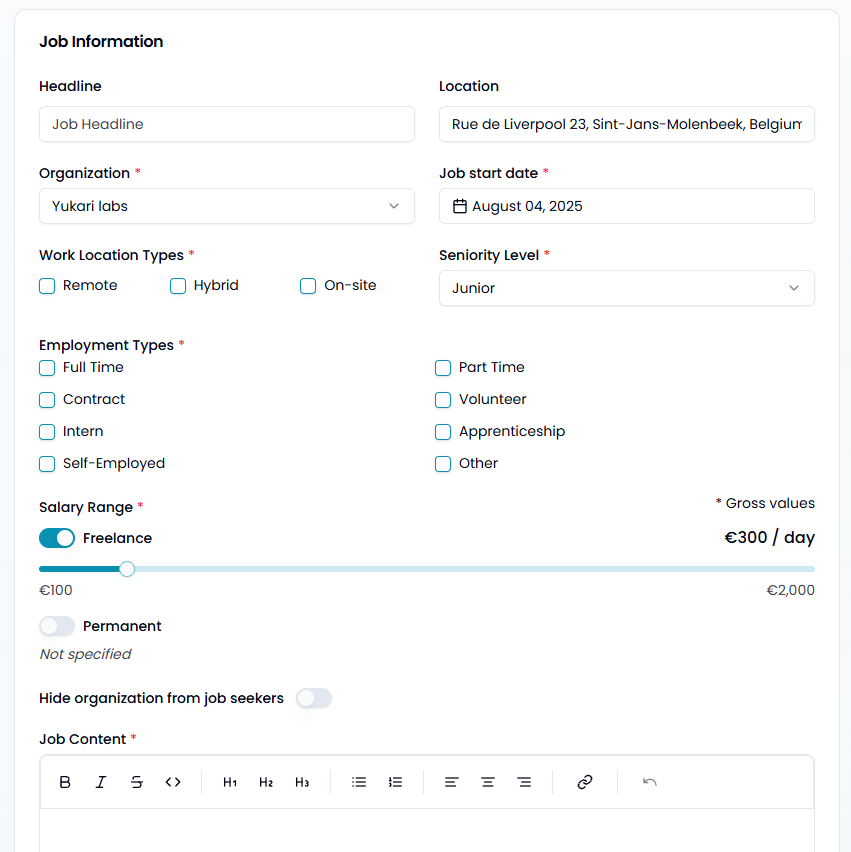The width and height of the screenshot is (851, 852).
Task: Apply bold formatting in the Job Content editor
Action: tap(65, 782)
